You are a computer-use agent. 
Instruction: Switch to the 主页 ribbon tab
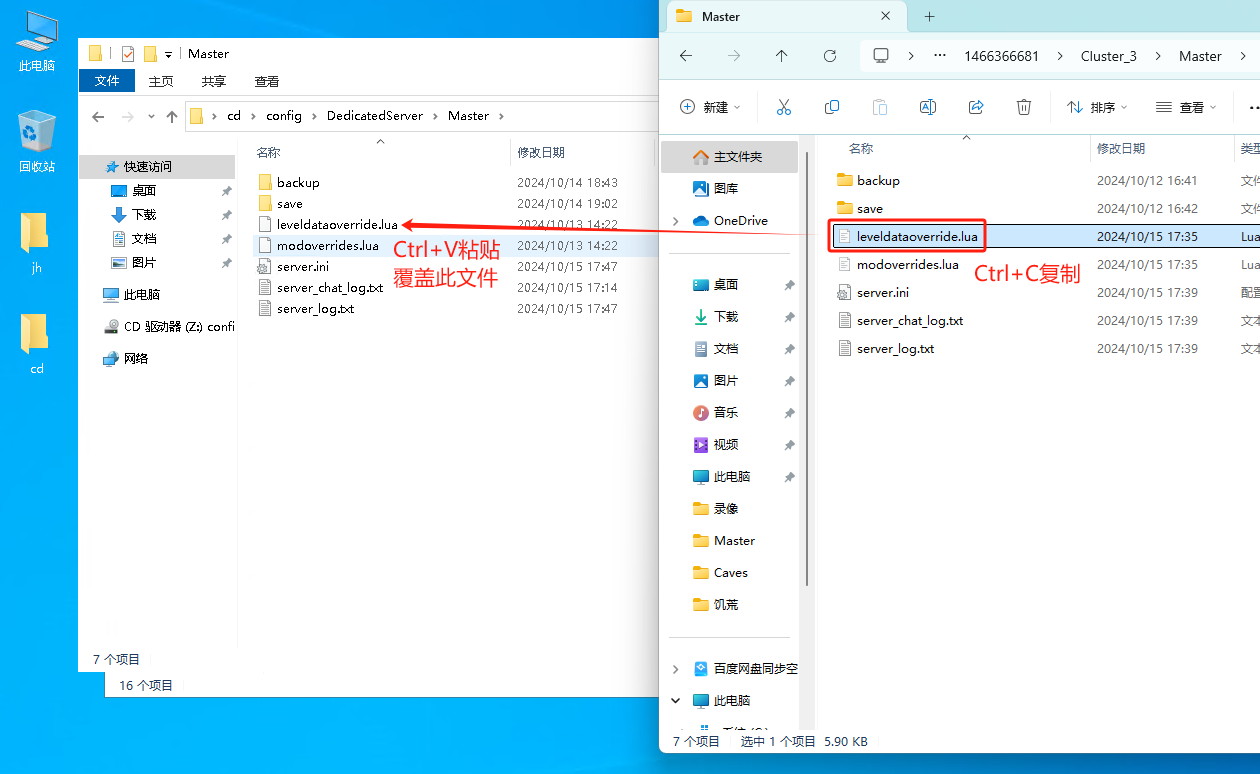tap(160, 81)
